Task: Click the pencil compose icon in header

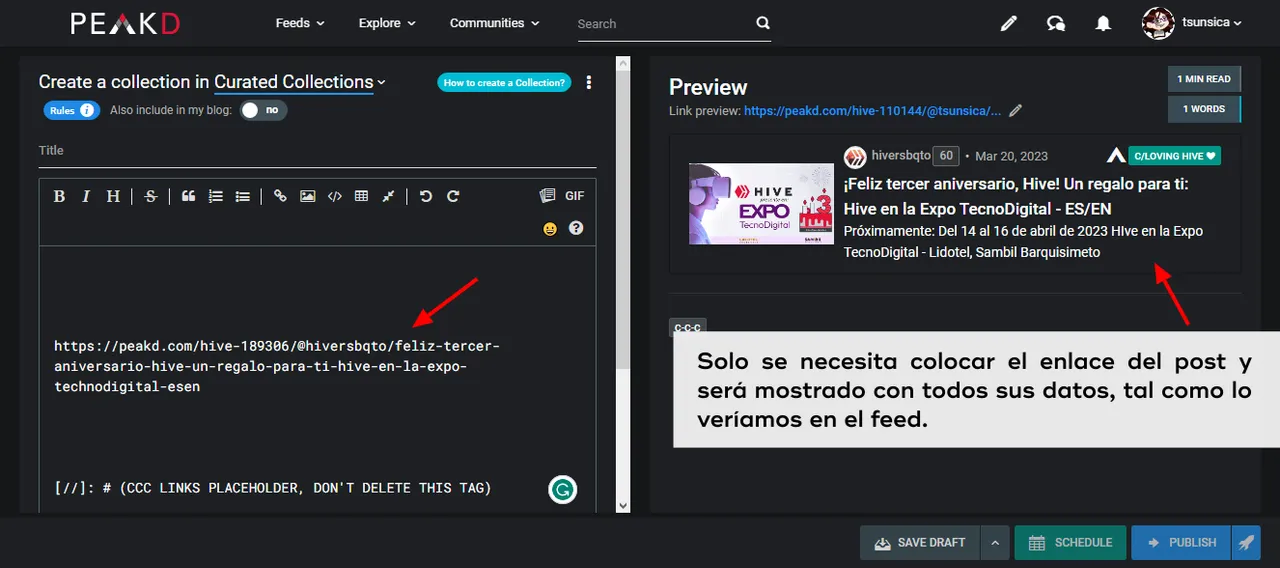Action: click(x=1008, y=23)
